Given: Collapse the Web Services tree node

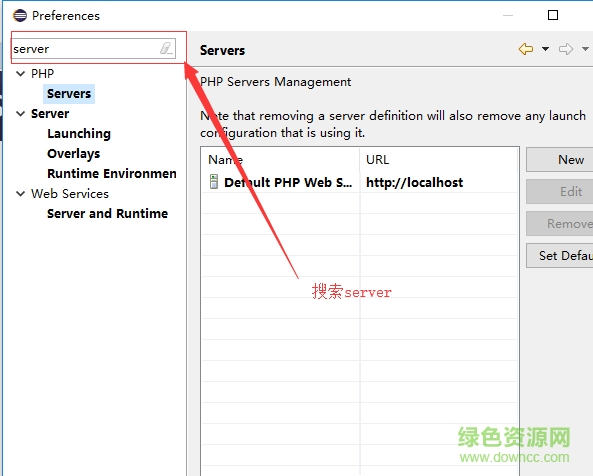Looking at the screenshot, I should tap(20, 194).
